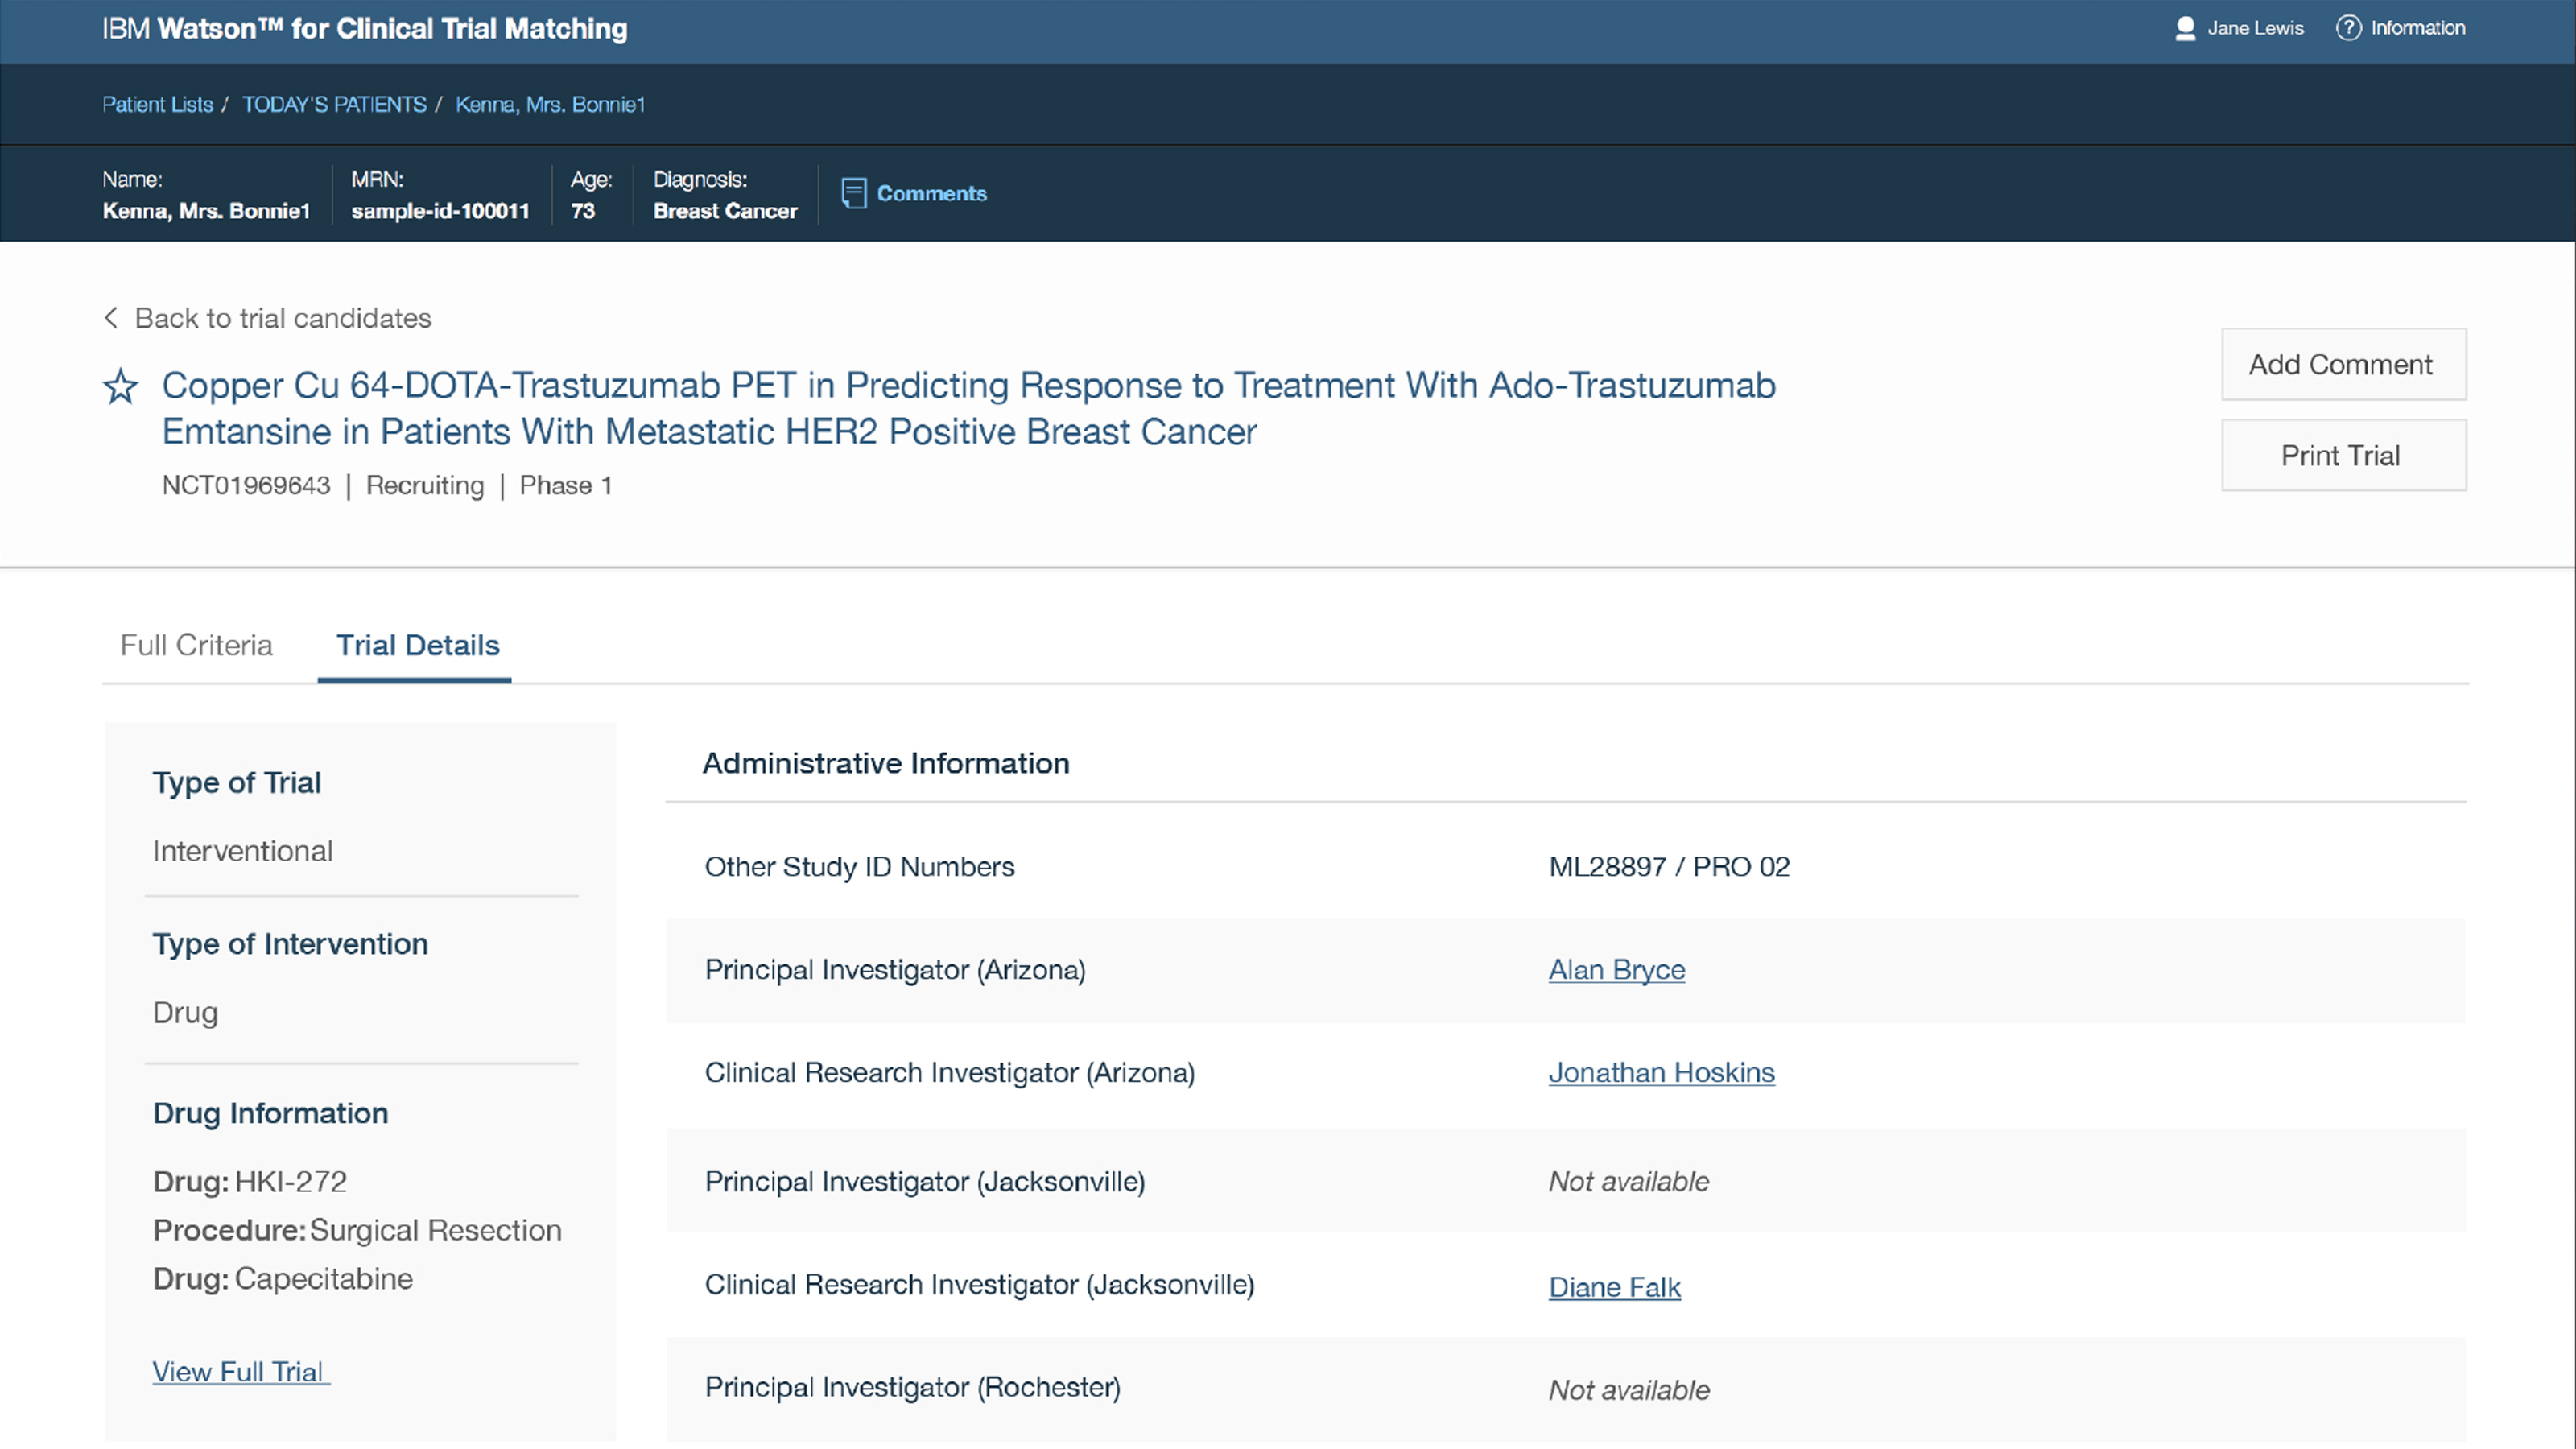Navigate to TODAY'S PATIENTS breadcrumb
Viewport: 2576px width, 1449px height.
click(x=334, y=104)
